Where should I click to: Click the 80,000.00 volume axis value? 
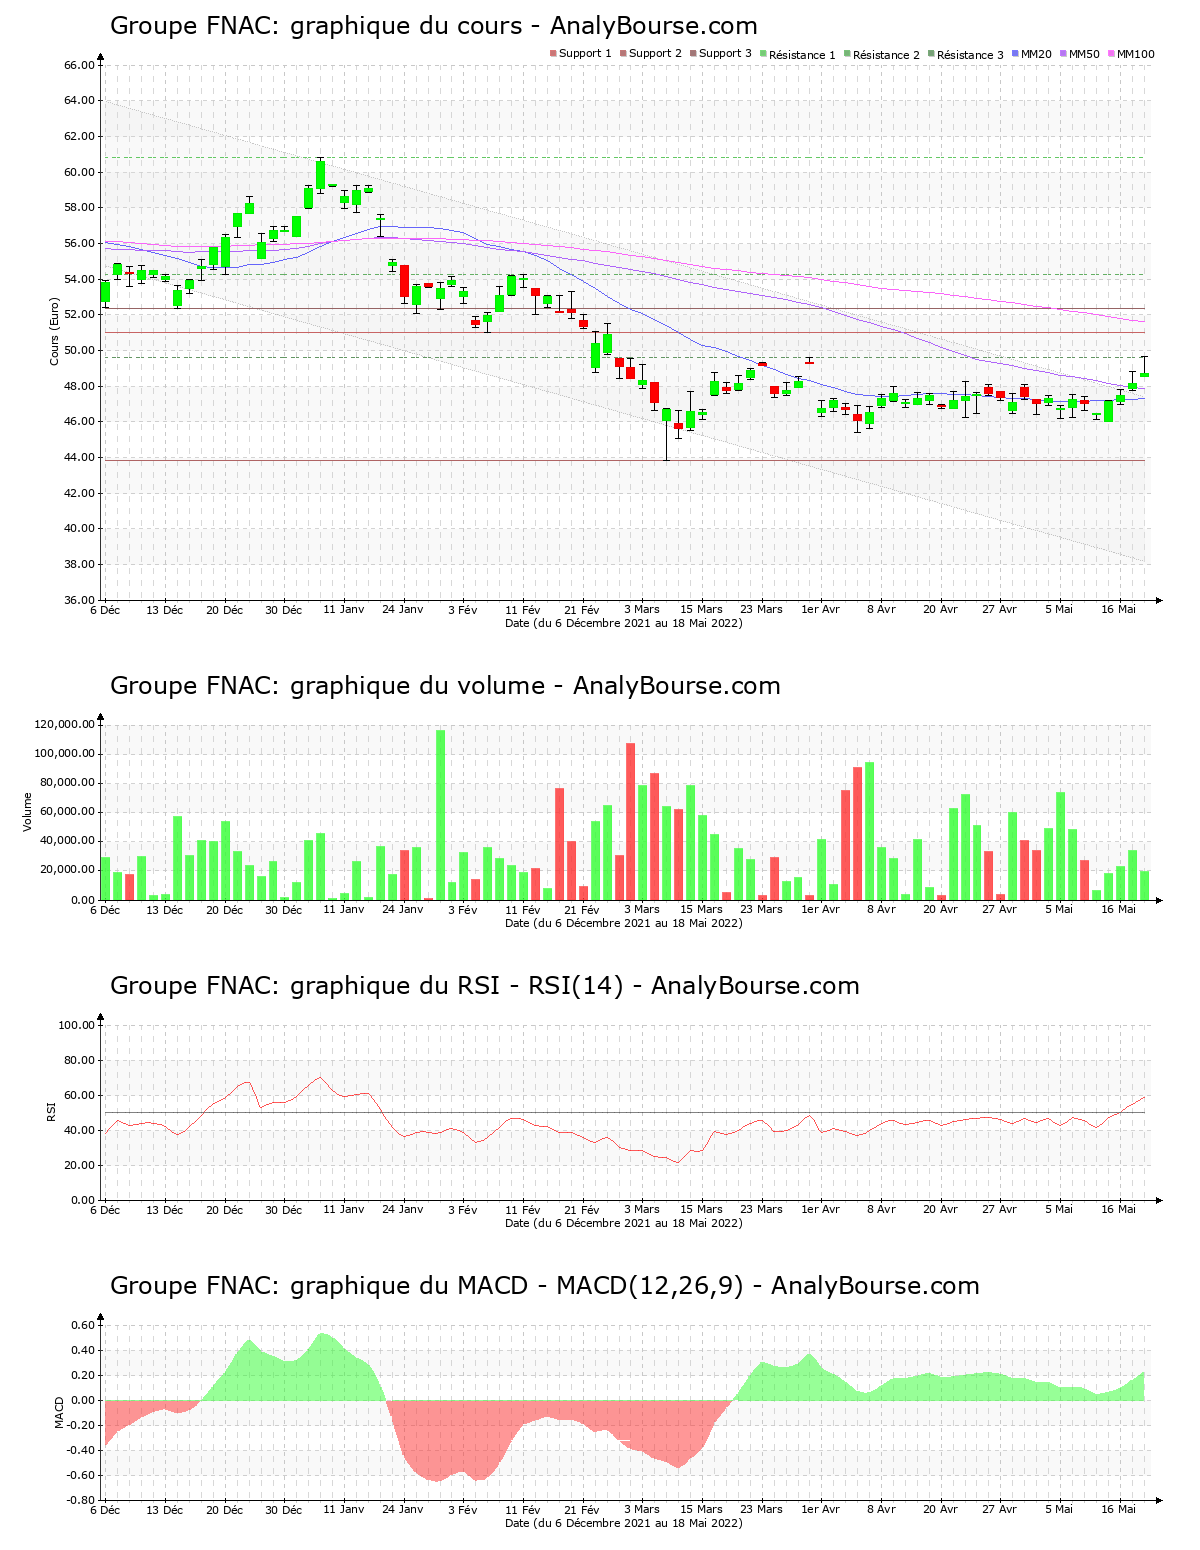pos(68,783)
